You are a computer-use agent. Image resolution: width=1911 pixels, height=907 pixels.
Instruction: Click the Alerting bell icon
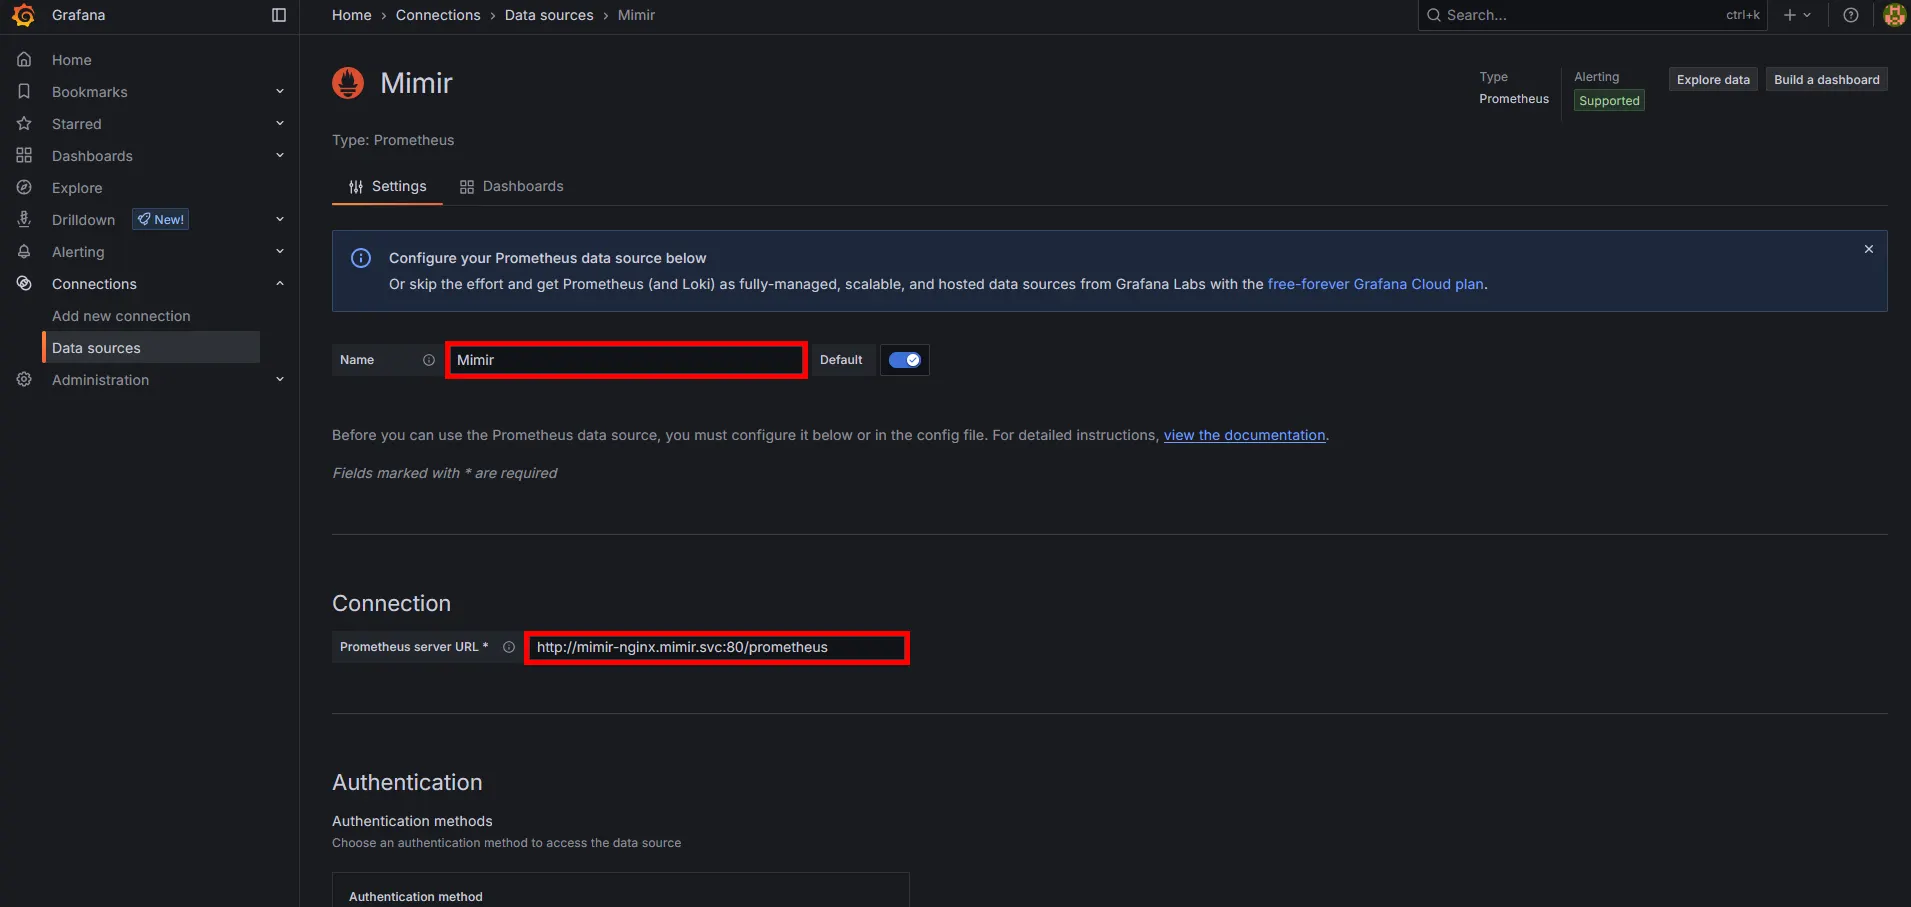(24, 252)
